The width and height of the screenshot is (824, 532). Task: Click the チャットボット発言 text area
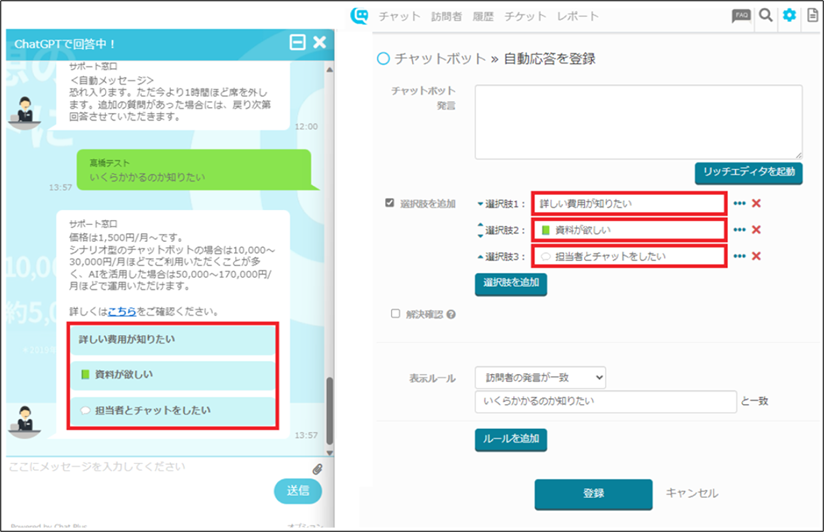(x=639, y=121)
